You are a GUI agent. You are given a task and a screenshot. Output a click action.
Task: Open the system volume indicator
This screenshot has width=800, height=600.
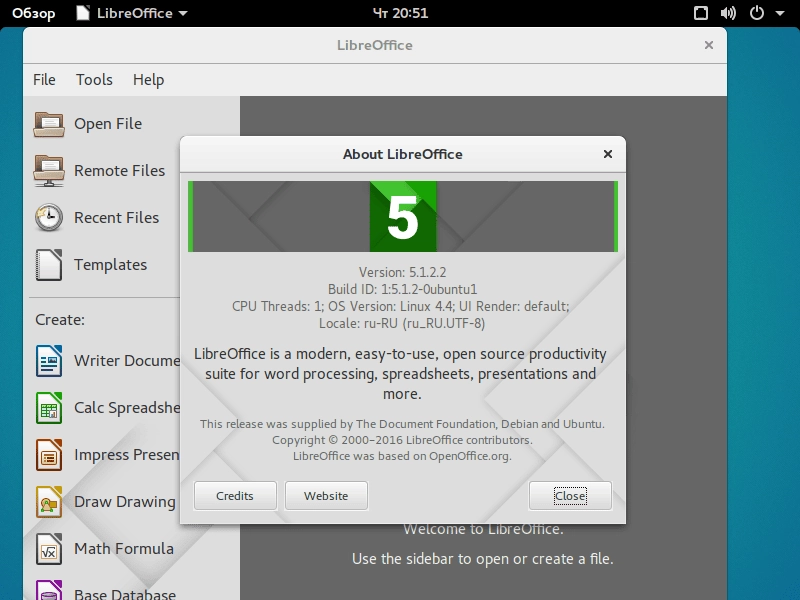(728, 13)
